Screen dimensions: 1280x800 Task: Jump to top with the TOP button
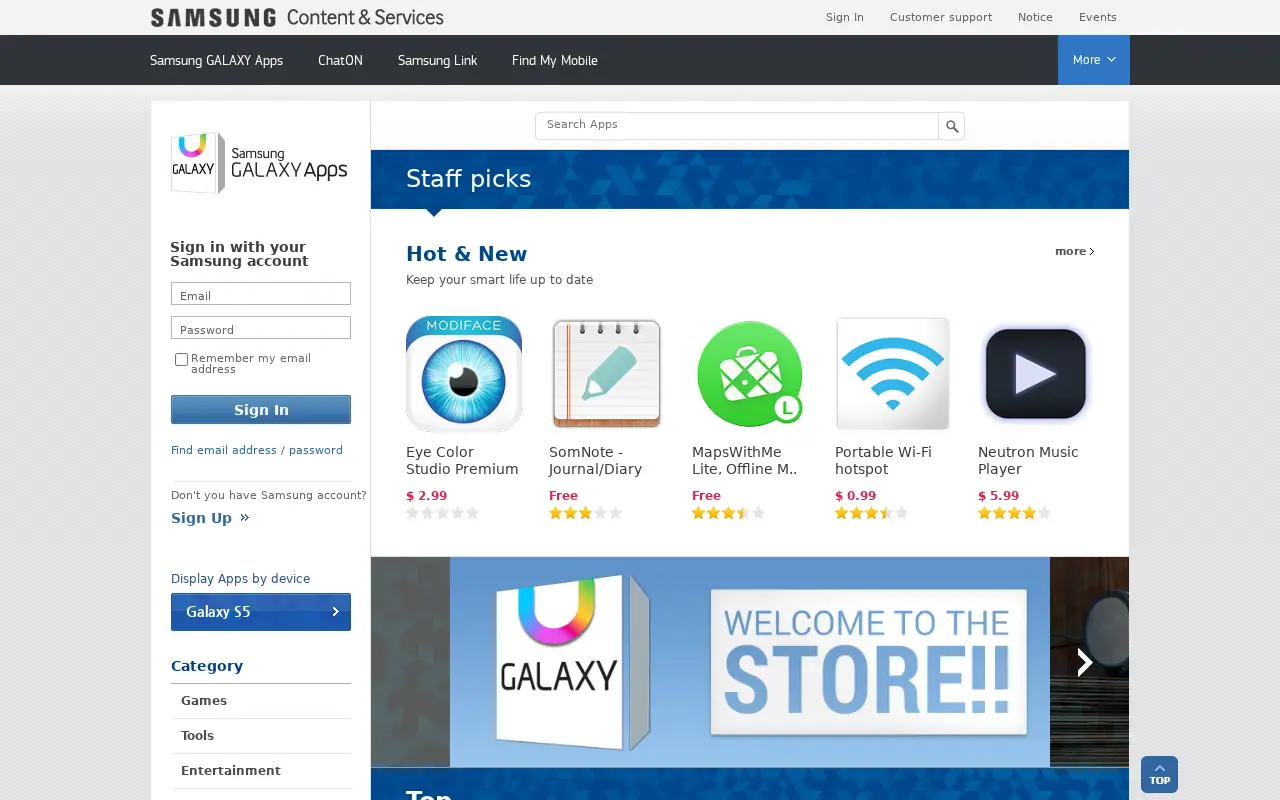coord(1159,774)
